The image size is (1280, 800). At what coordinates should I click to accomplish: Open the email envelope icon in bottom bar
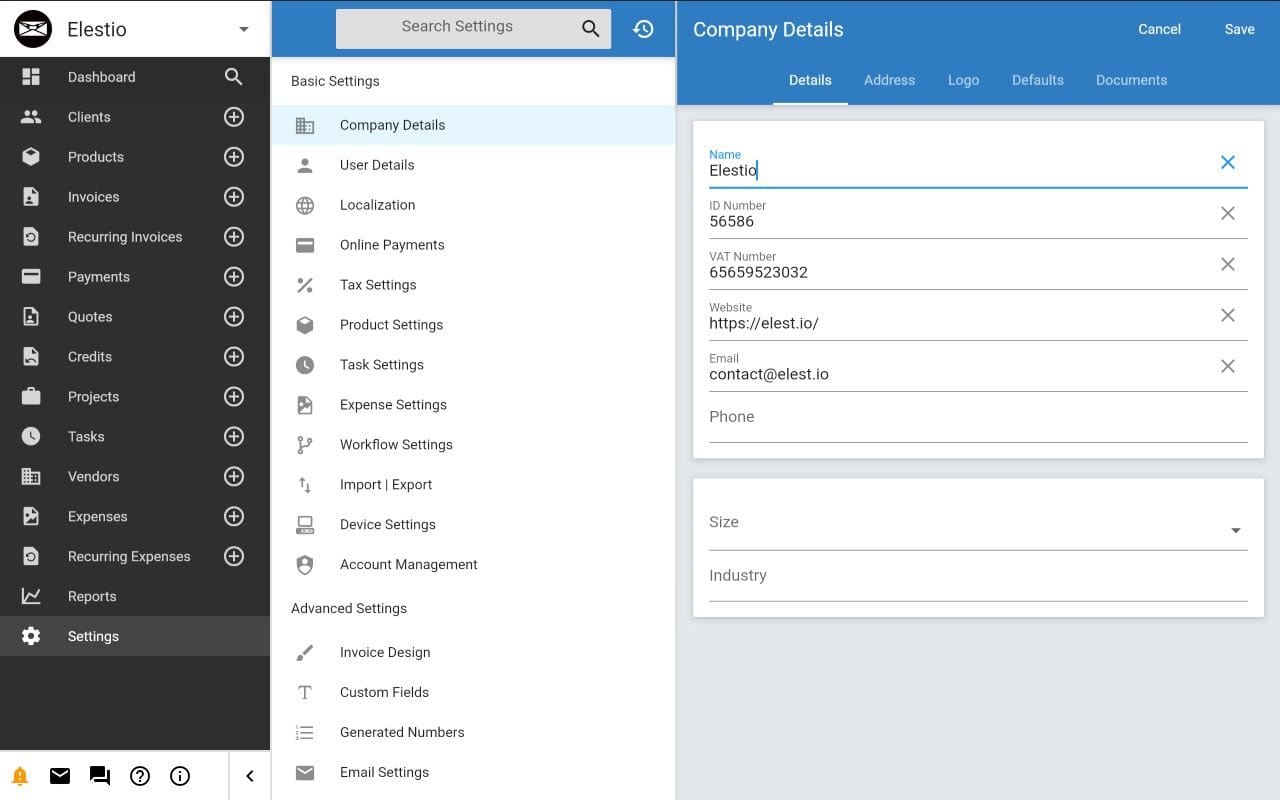[x=60, y=776]
